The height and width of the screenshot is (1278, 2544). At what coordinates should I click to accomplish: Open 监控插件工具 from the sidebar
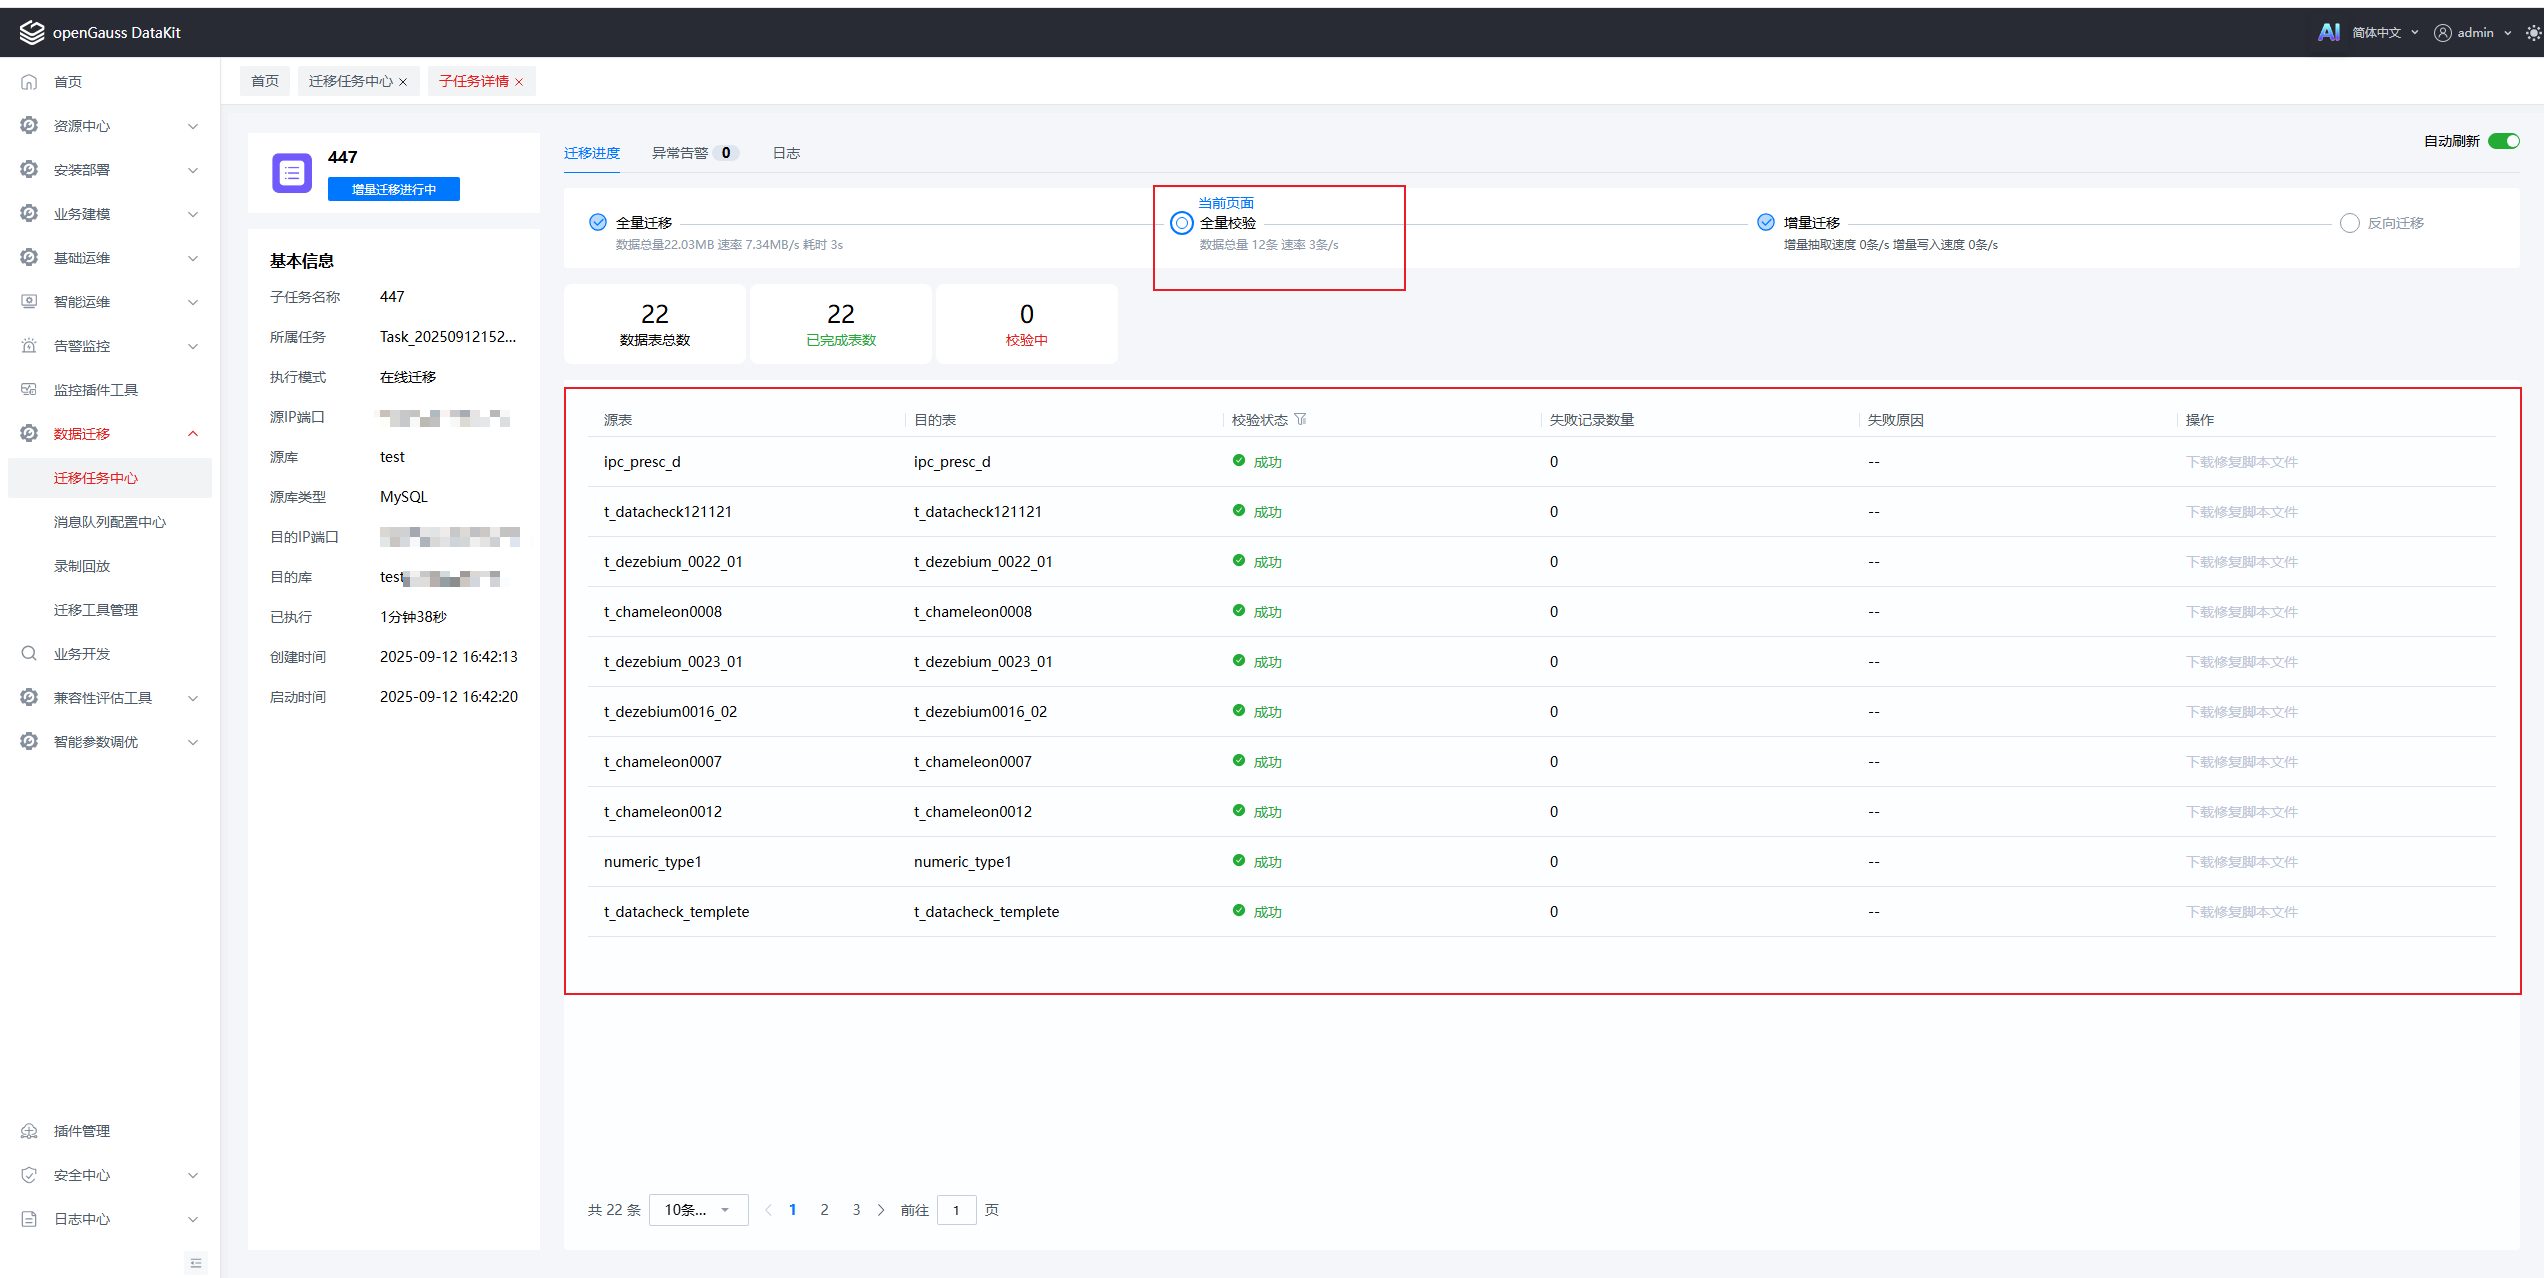96,390
